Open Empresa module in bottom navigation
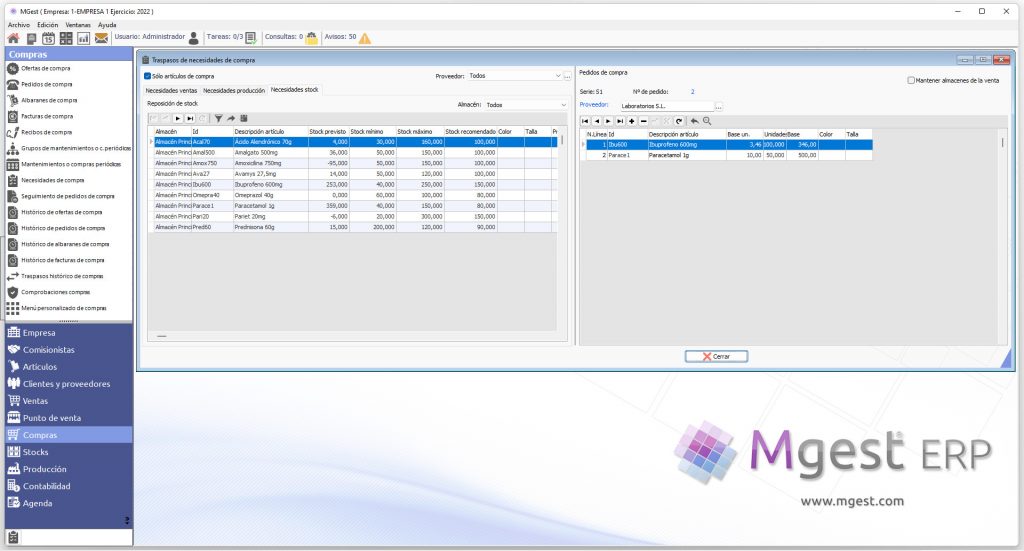This screenshot has height=551, width=1024. [x=69, y=333]
